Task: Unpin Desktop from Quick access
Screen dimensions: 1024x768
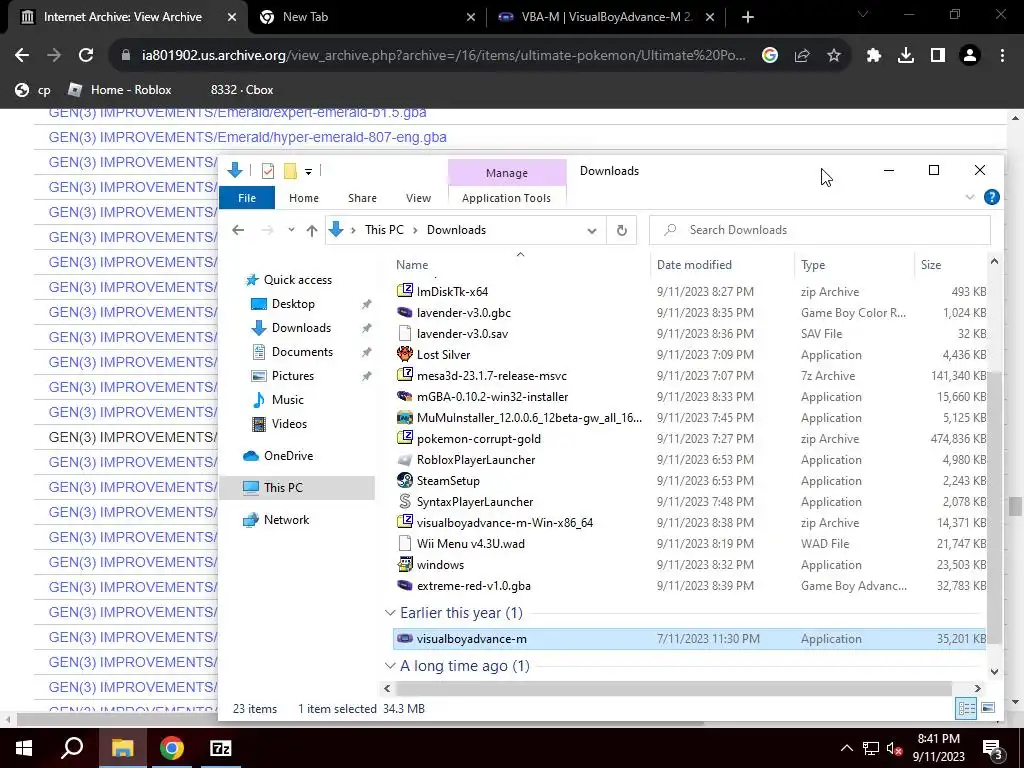Action: click(x=366, y=304)
